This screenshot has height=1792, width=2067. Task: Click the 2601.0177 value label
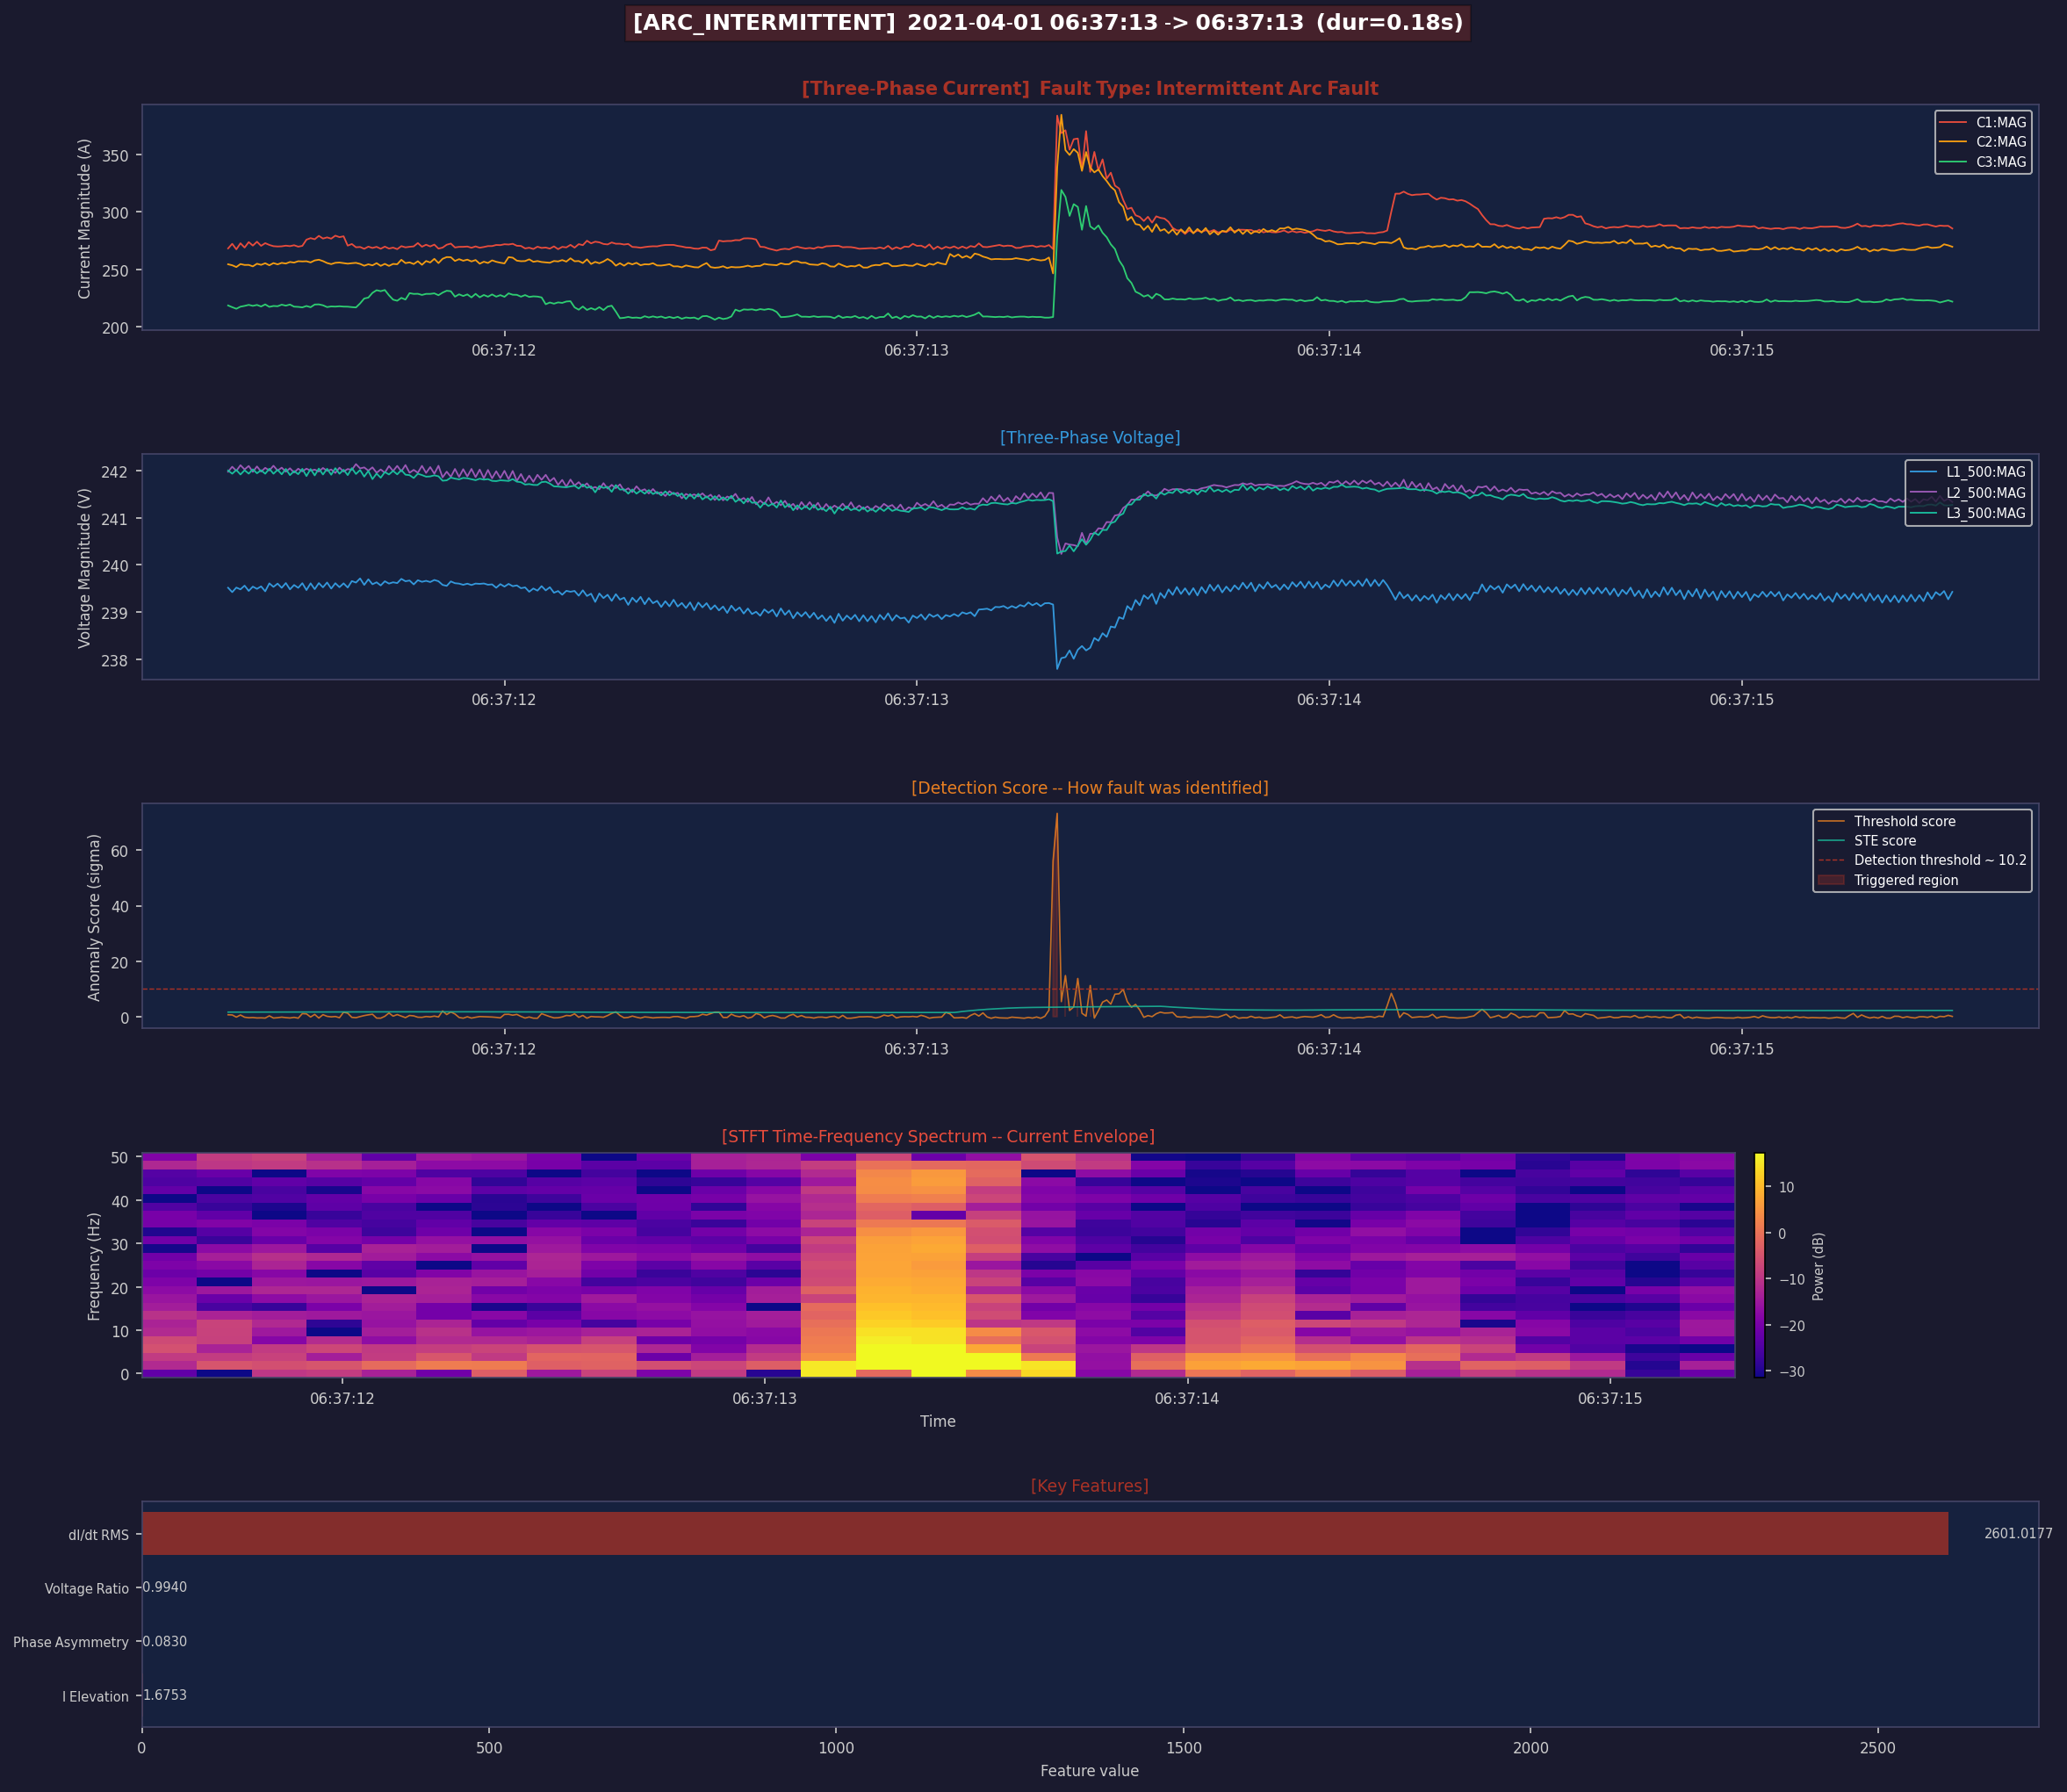(2017, 1534)
